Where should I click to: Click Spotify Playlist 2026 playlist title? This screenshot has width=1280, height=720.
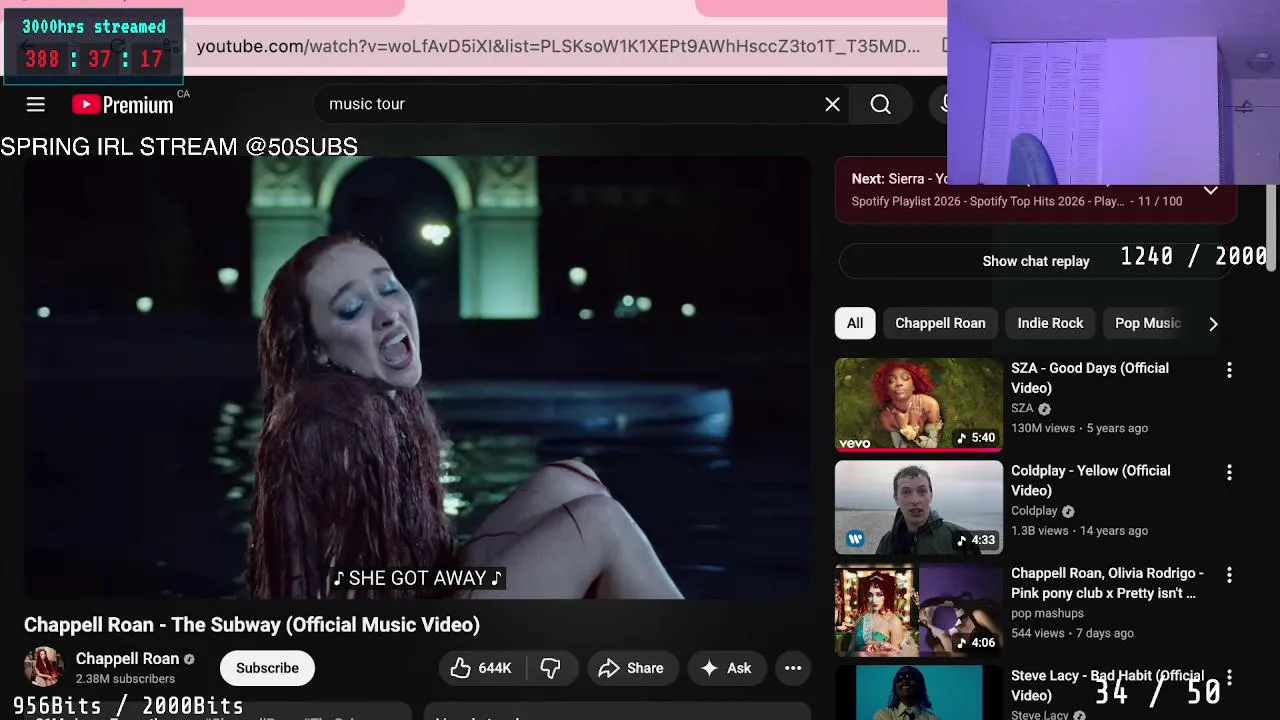pyautogui.click(x=988, y=201)
